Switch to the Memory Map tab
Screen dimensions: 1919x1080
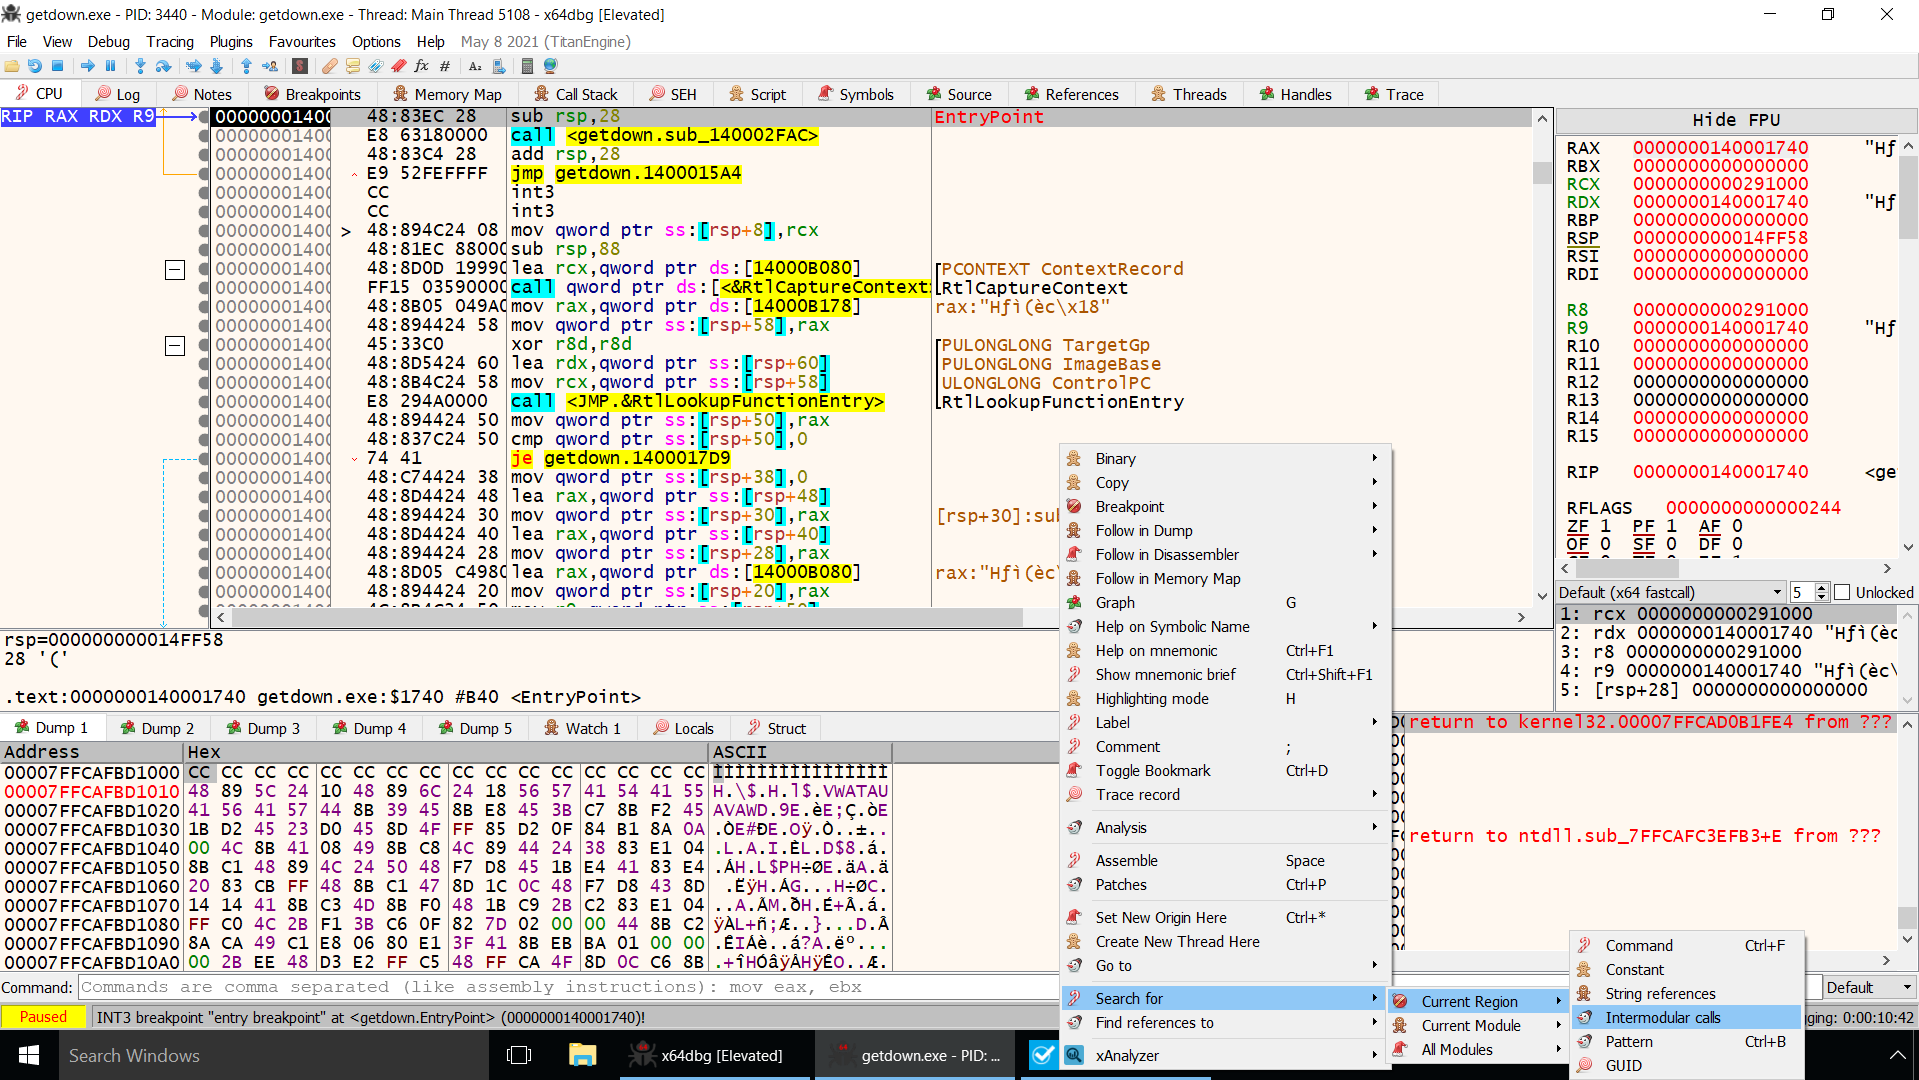point(447,94)
